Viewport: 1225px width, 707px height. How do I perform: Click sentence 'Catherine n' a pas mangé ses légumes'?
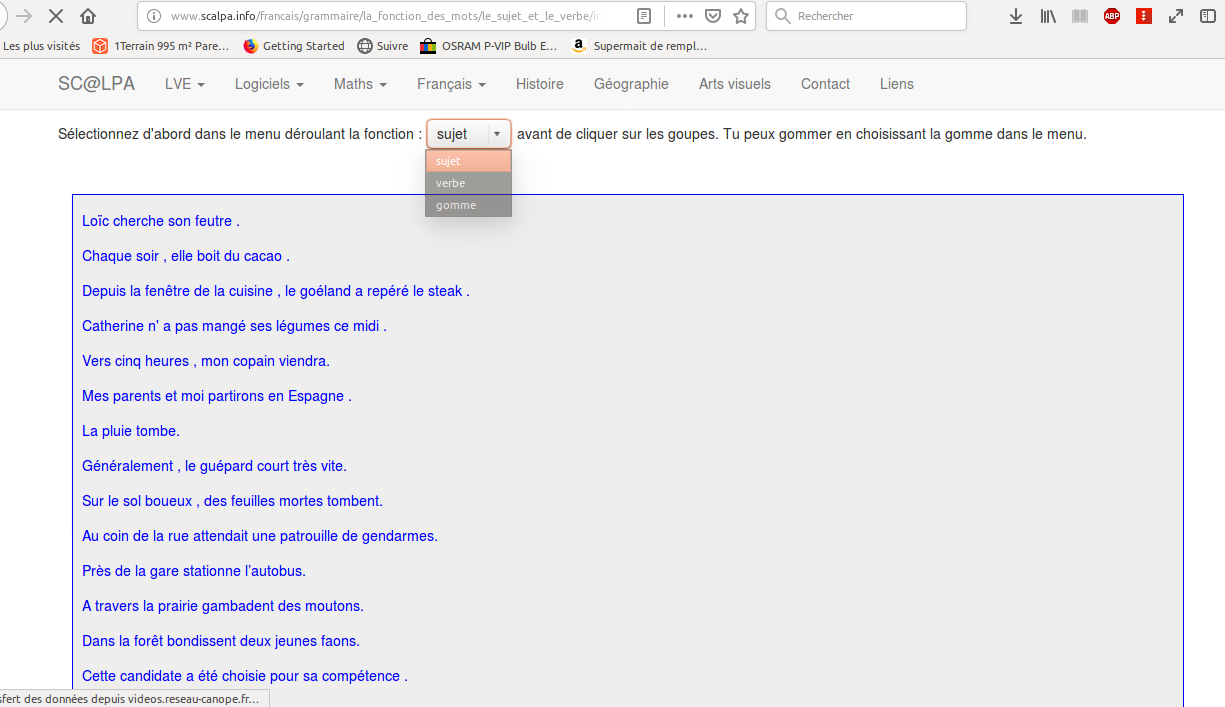(234, 326)
